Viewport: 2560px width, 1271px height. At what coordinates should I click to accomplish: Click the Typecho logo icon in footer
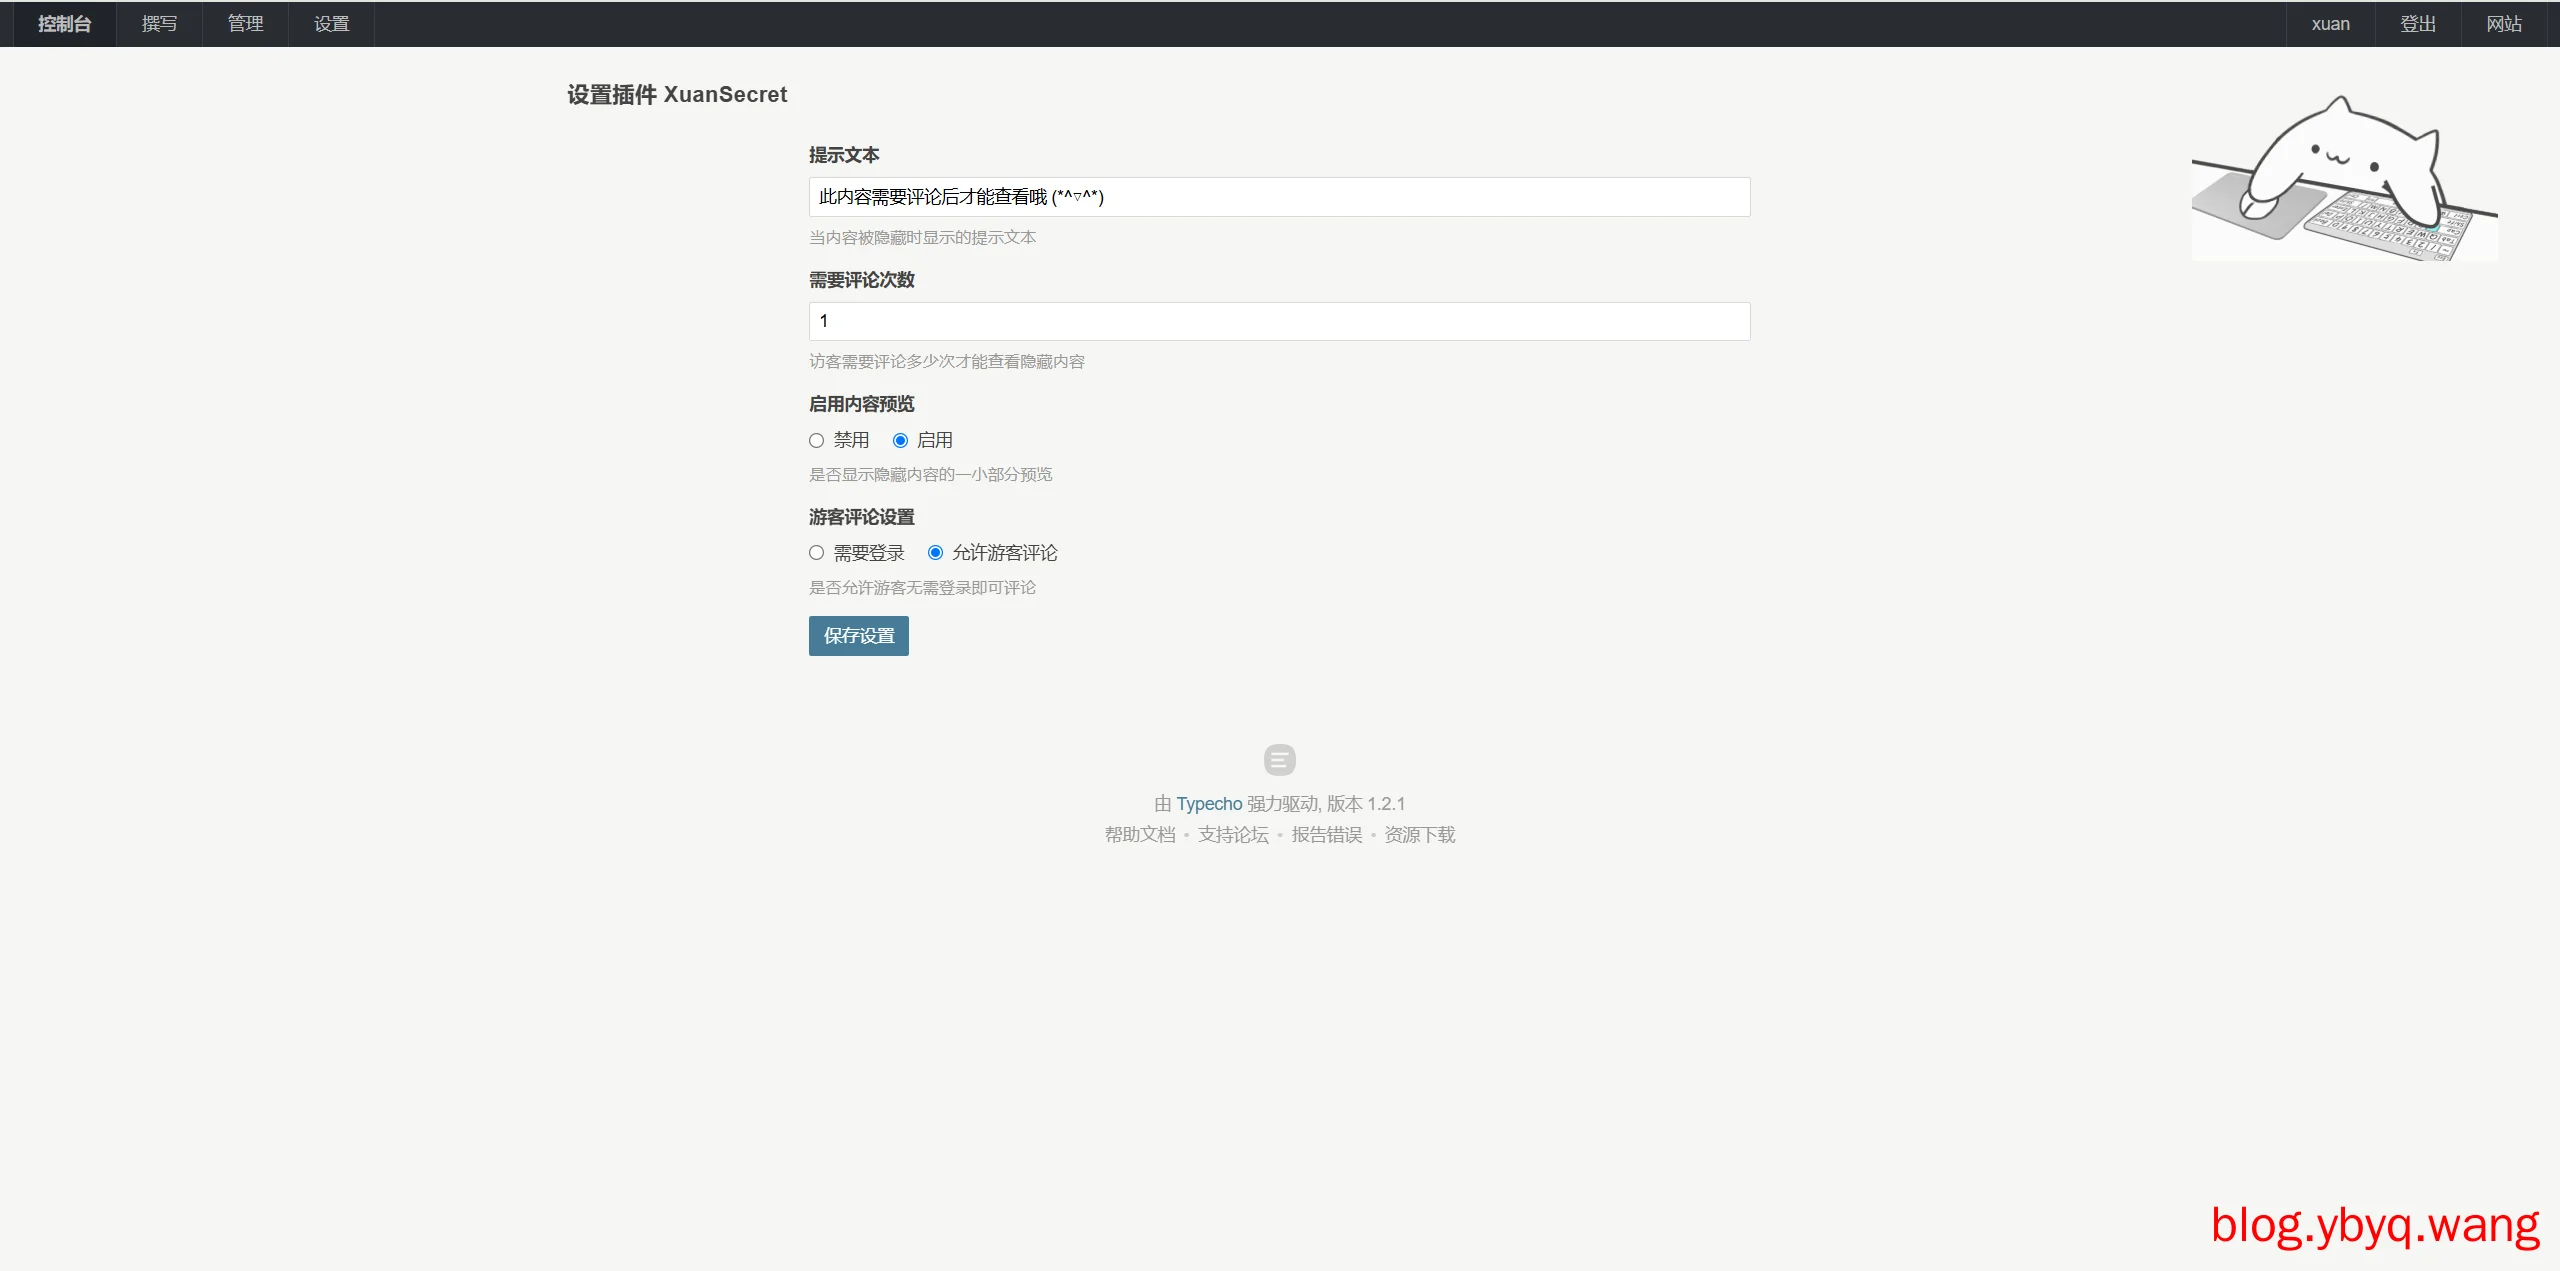click(1279, 760)
